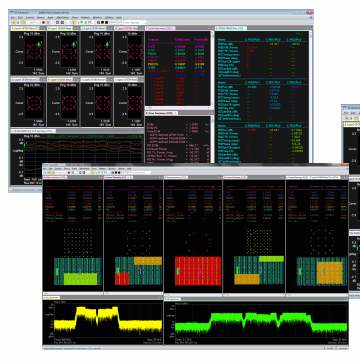Screen dimensions: 360x363
Task: Click the black color scheme toolbar icon
Action: coord(106,22)
